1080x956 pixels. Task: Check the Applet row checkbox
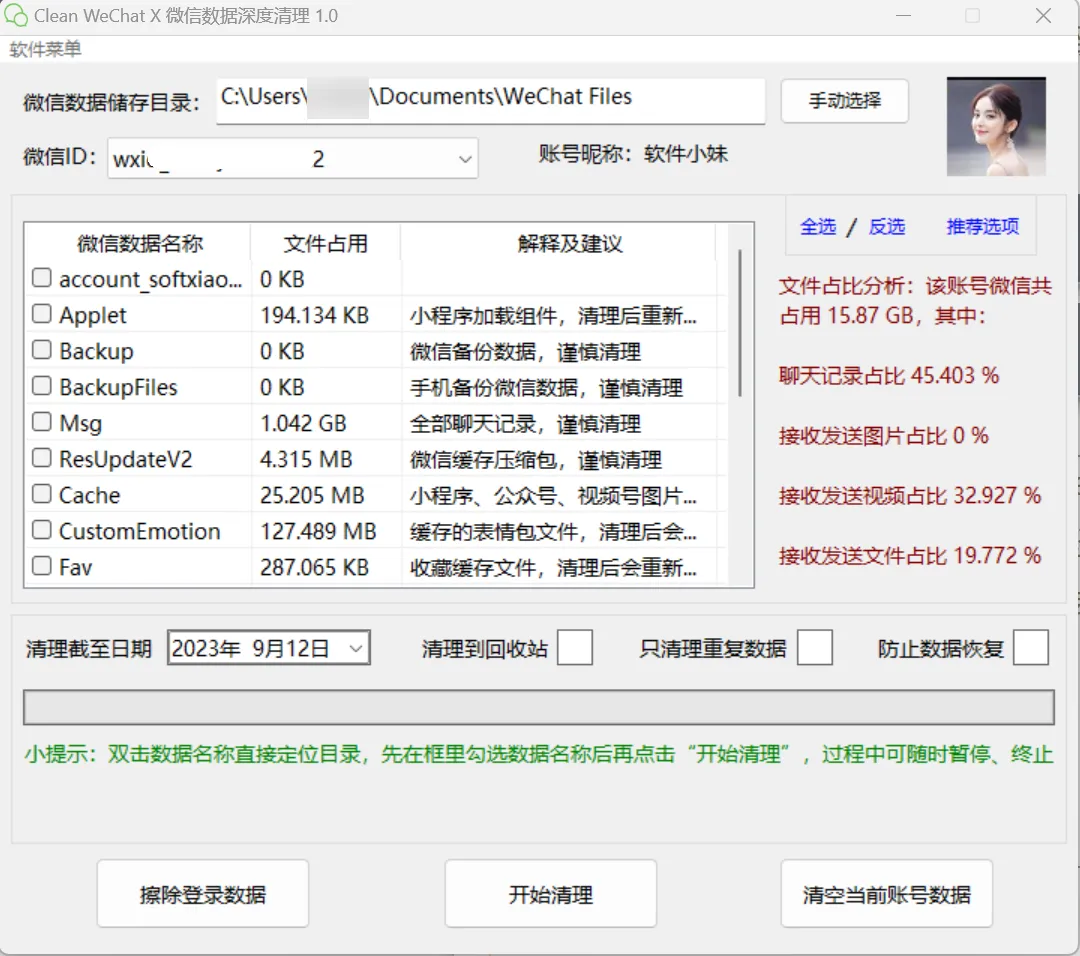tap(42, 313)
